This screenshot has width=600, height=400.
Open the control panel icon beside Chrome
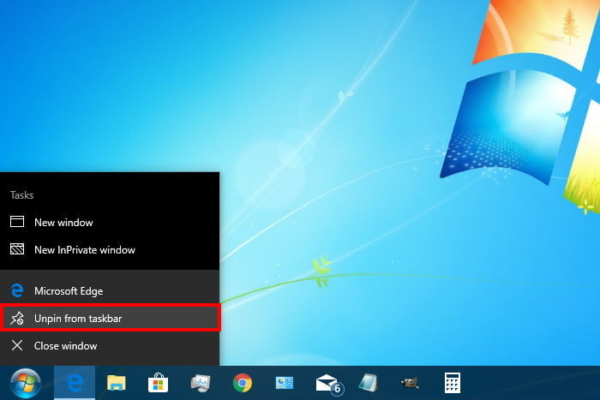pos(284,383)
